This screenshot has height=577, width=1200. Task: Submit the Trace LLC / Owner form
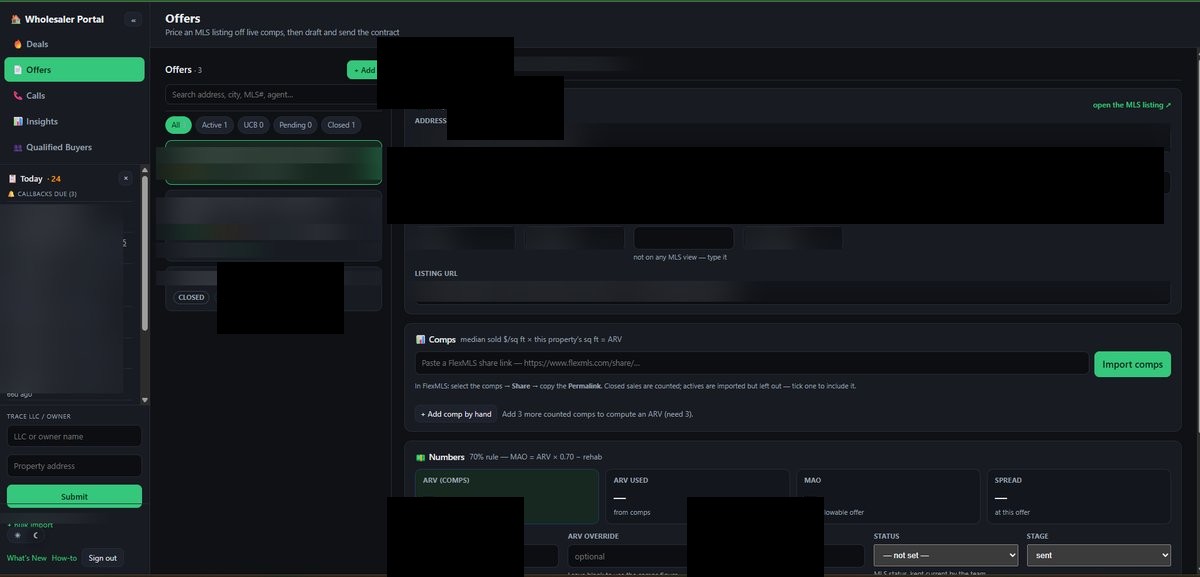tap(74, 496)
